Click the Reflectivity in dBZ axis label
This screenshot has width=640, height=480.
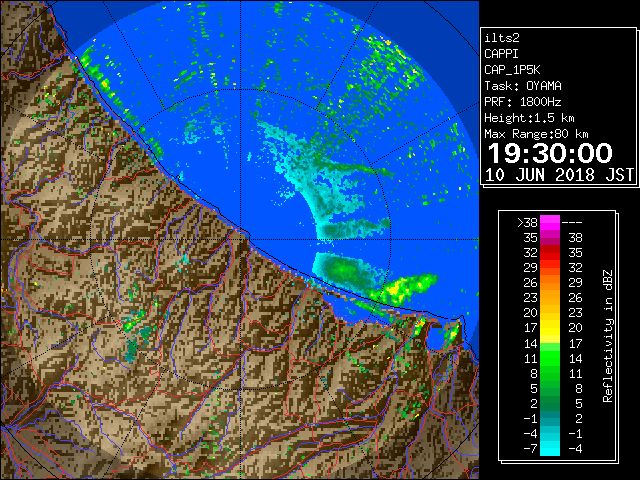click(x=608, y=336)
